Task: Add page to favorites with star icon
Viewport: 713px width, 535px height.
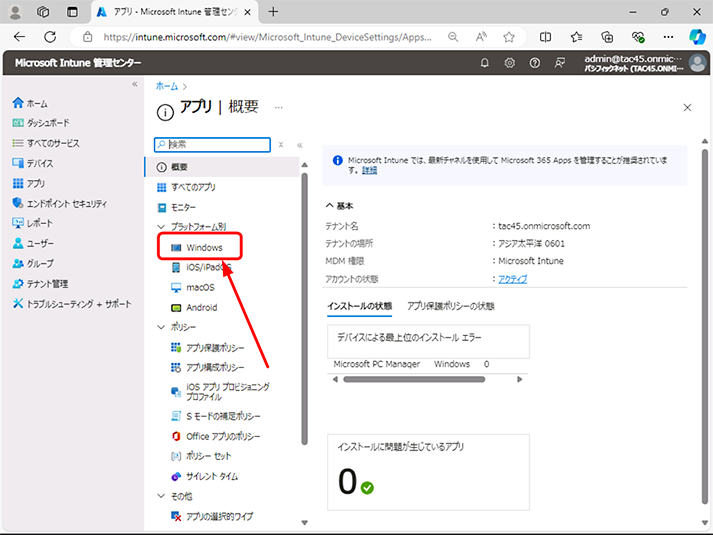Action: (509, 37)
